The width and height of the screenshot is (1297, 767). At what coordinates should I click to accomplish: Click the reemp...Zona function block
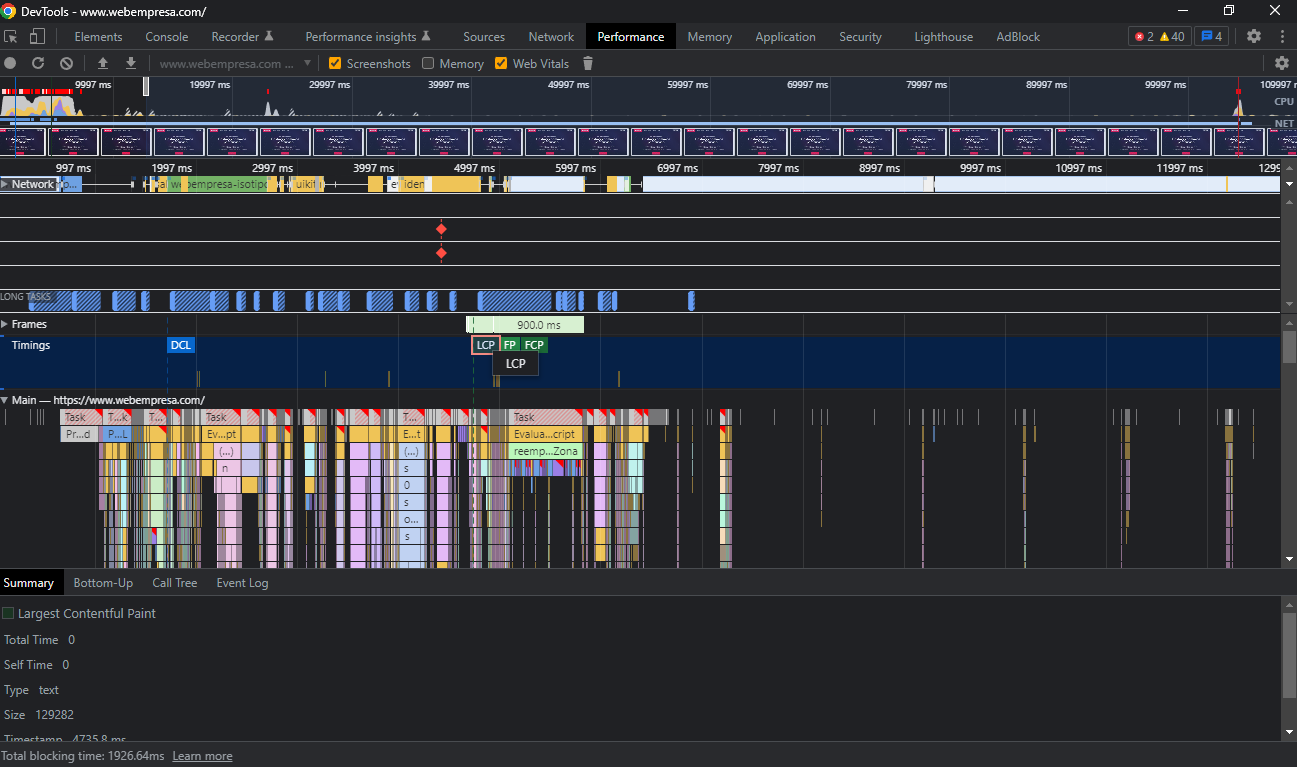click(544, 451)
